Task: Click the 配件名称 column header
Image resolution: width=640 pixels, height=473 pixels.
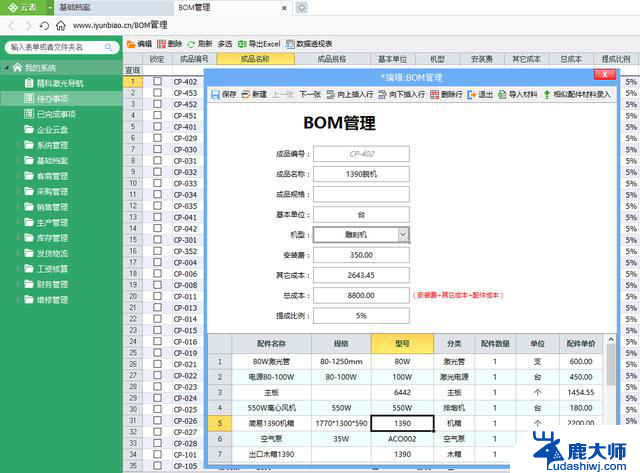Action: [x=271, y=344]
